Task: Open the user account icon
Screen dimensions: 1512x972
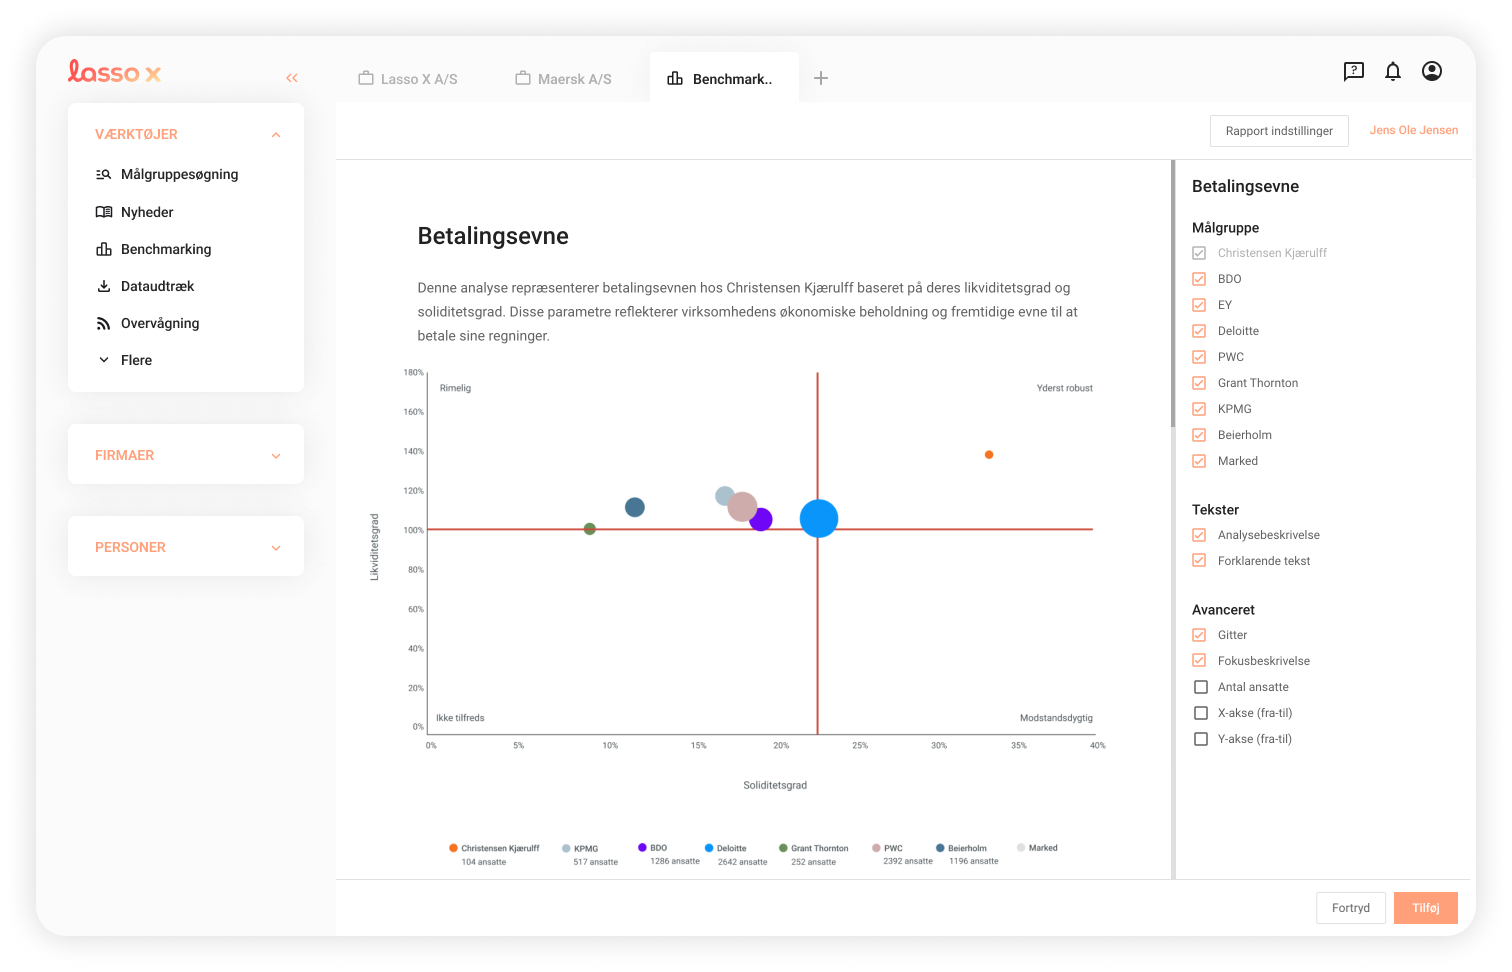Action: point(1431,71)
